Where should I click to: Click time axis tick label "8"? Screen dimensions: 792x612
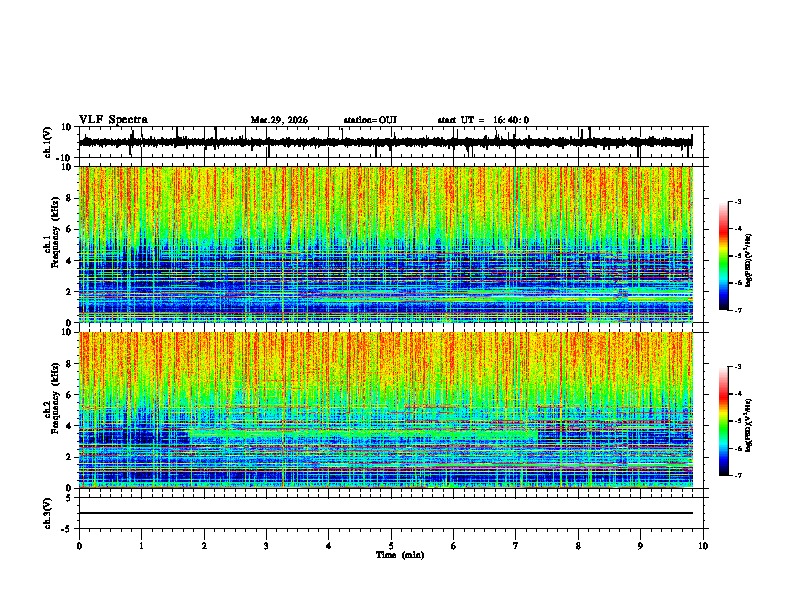coord(578,546)
